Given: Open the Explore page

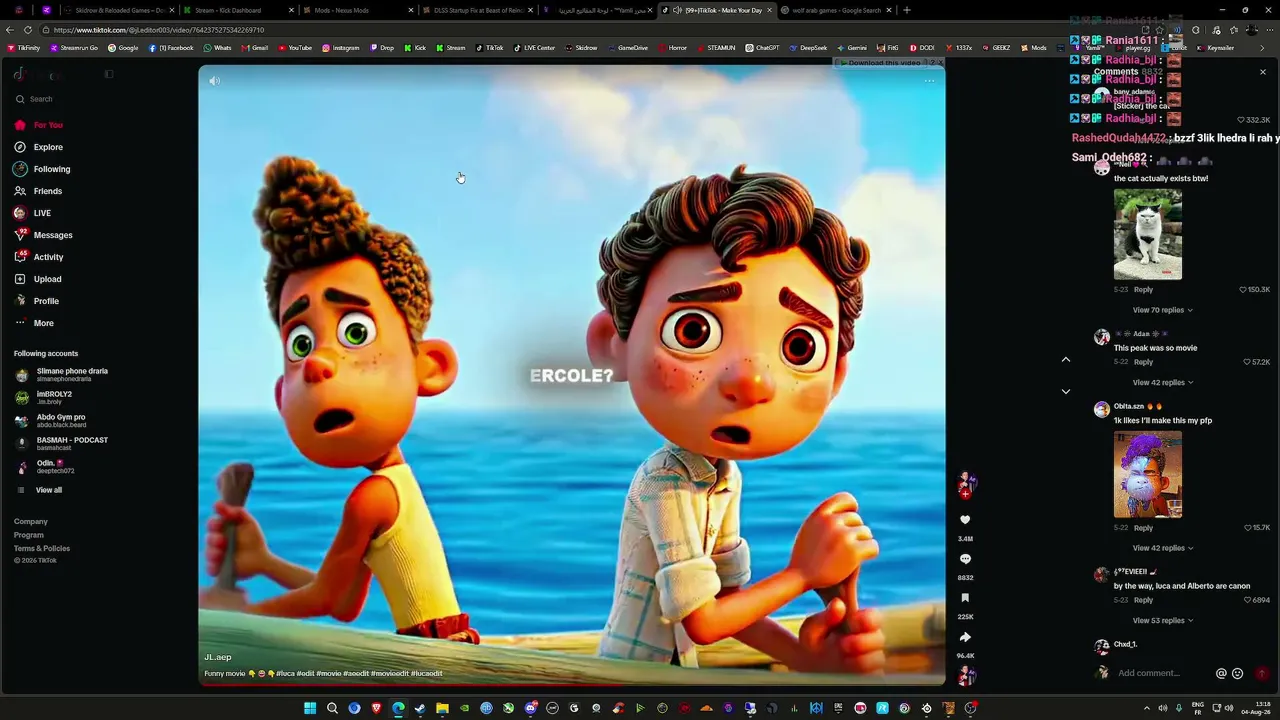Looking at the screenshot, I should pos(40,147).
